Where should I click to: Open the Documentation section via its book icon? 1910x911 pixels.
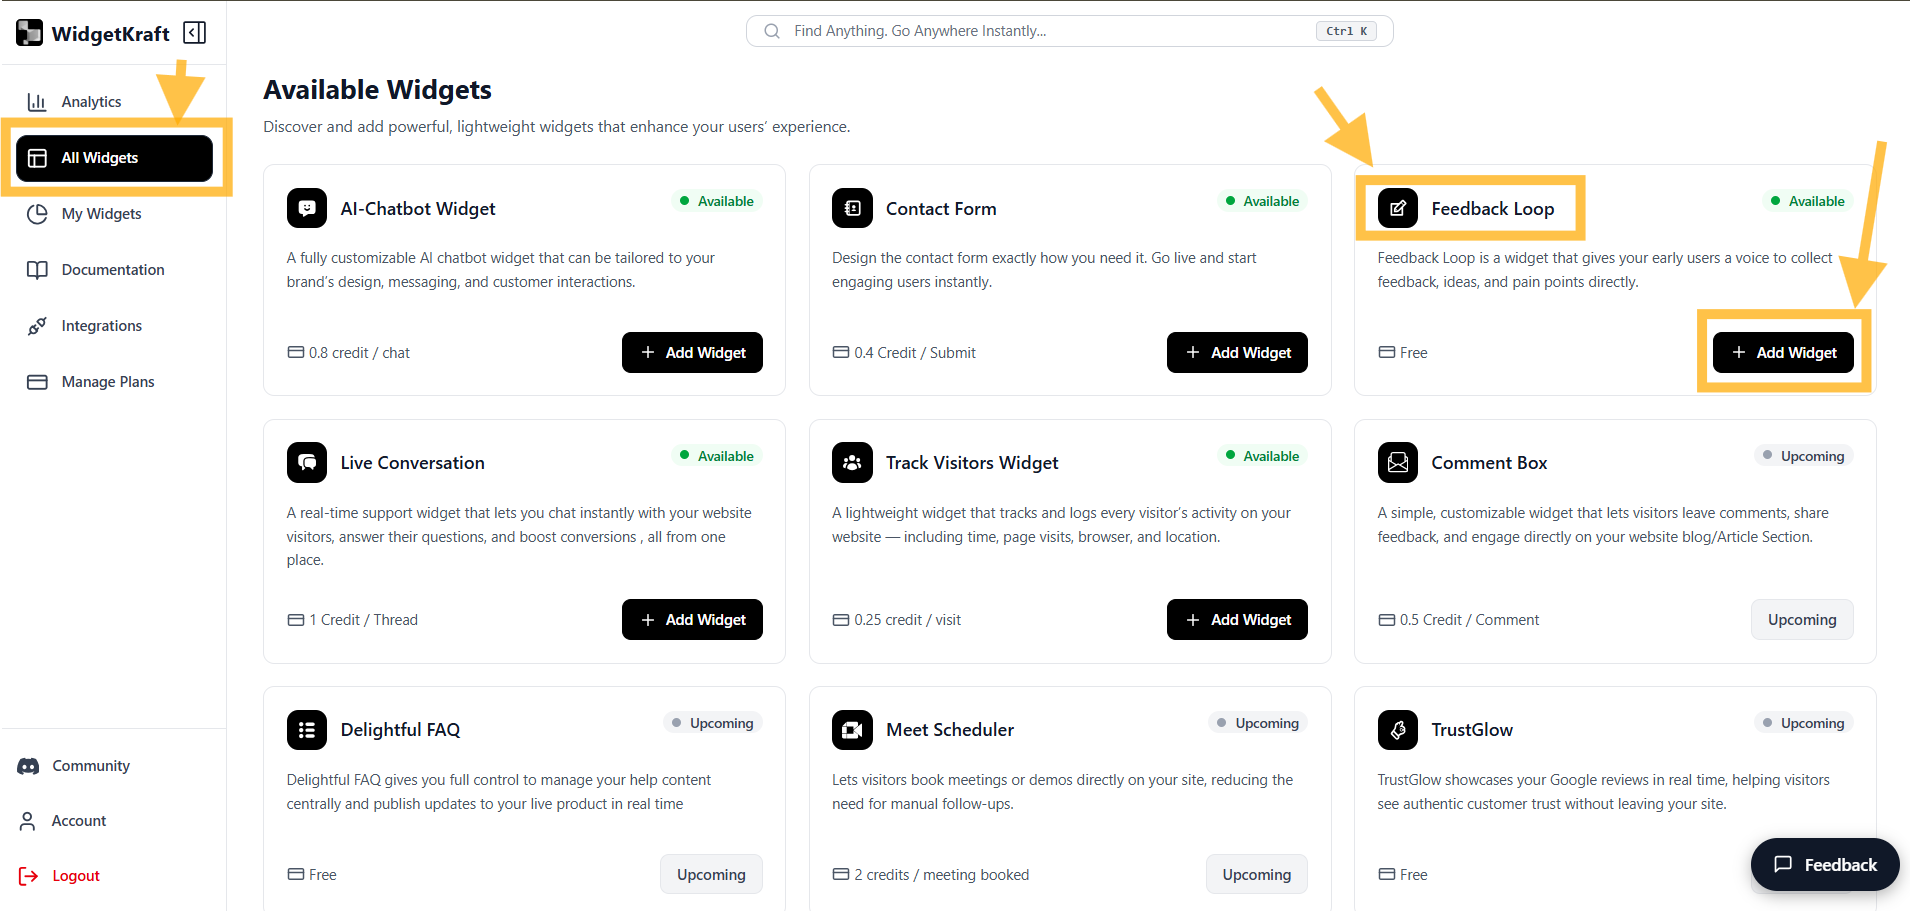[x=37, y=269]
